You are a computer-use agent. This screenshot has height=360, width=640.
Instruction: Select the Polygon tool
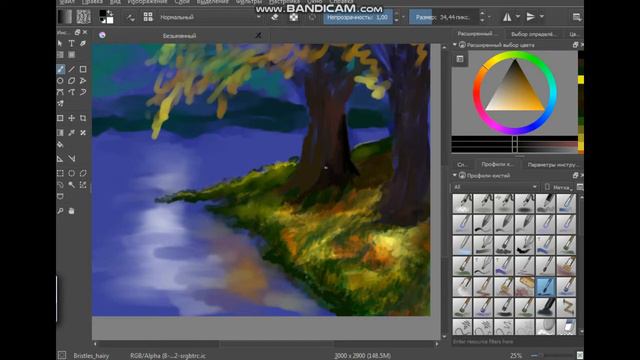click(x=71, y=81)
